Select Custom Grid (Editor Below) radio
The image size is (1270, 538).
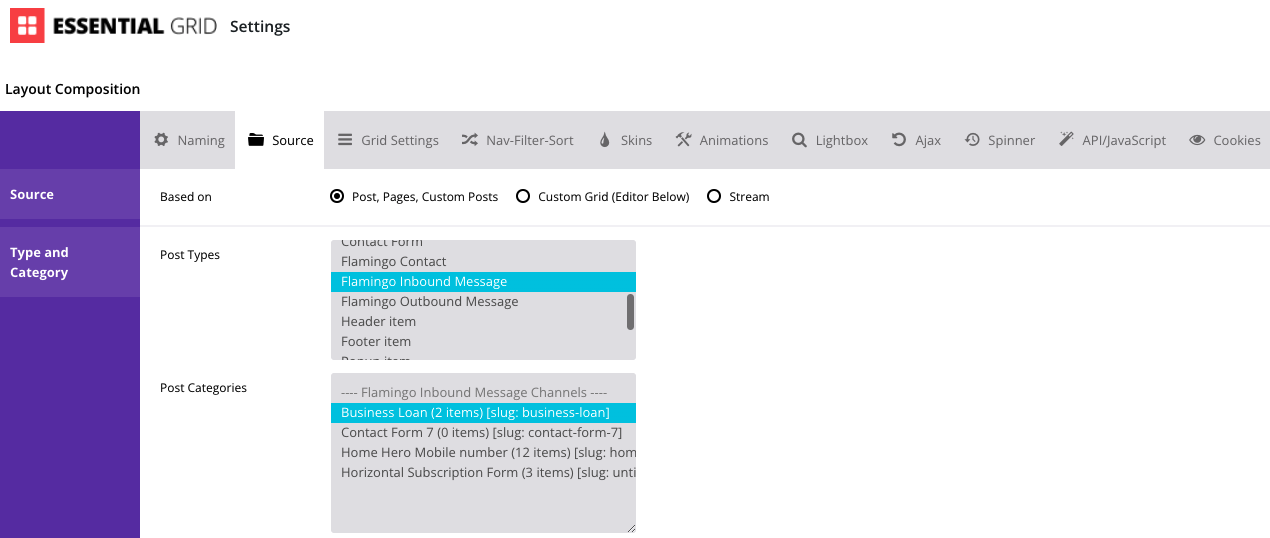point(523,197)
